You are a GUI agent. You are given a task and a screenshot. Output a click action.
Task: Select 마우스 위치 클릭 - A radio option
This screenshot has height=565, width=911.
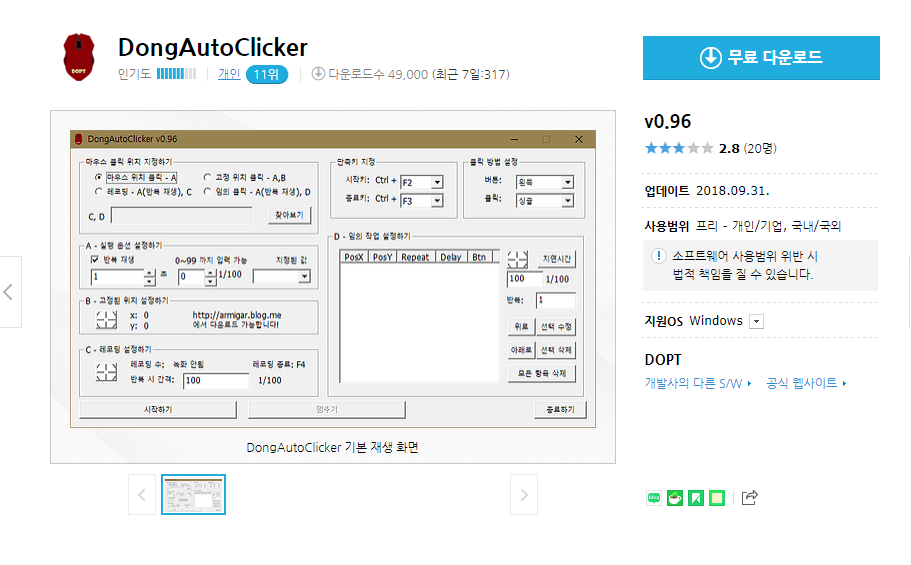click(x=98, y=177)
